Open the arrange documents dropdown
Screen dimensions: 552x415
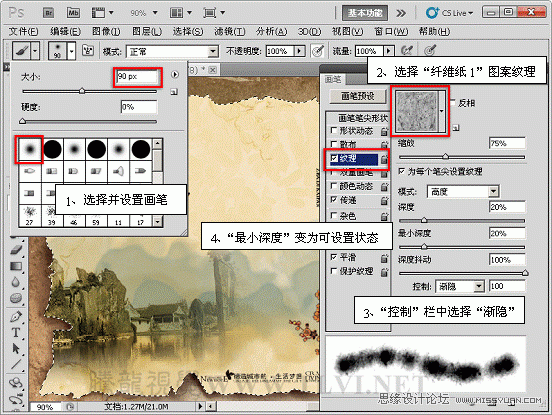[181, 13]
